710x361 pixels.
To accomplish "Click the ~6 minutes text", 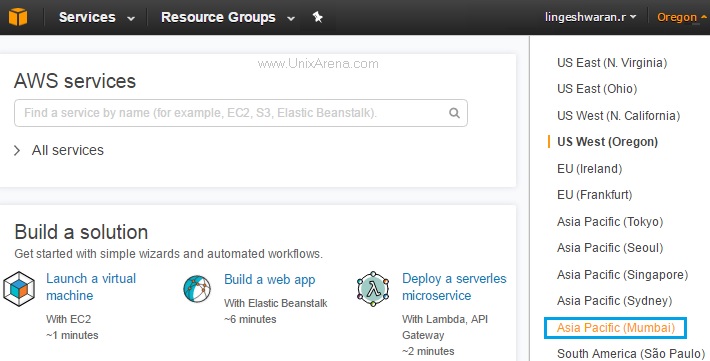I will click(250, 319).
